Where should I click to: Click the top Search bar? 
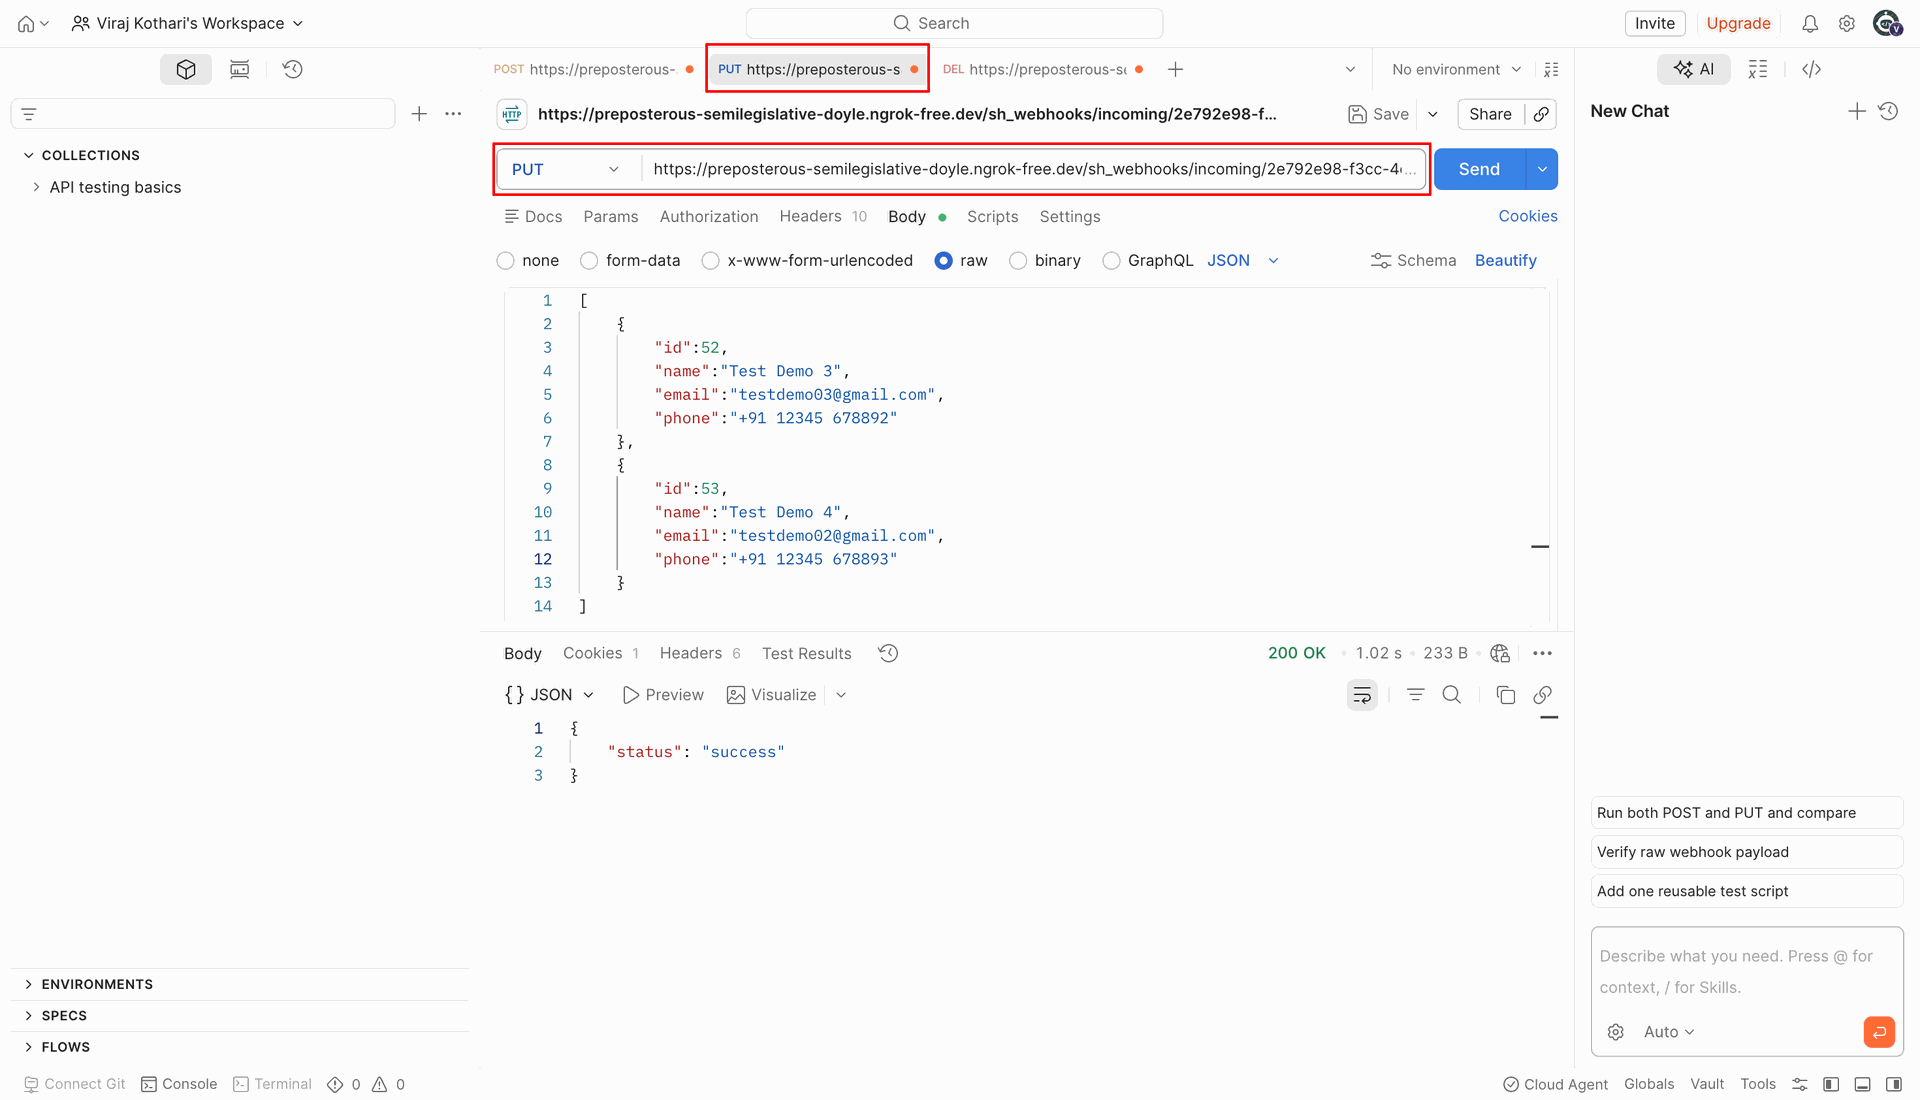coord(954,23)
